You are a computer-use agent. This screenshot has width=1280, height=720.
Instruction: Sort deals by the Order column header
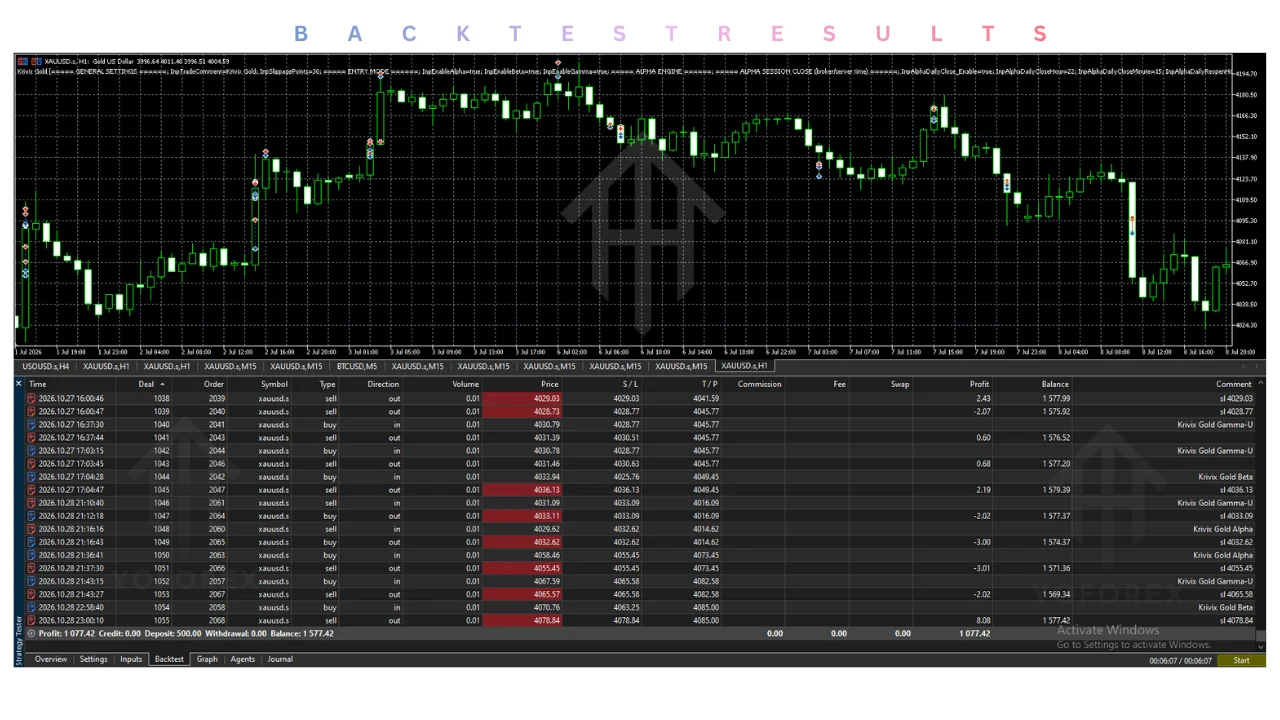tap(214, 384)
